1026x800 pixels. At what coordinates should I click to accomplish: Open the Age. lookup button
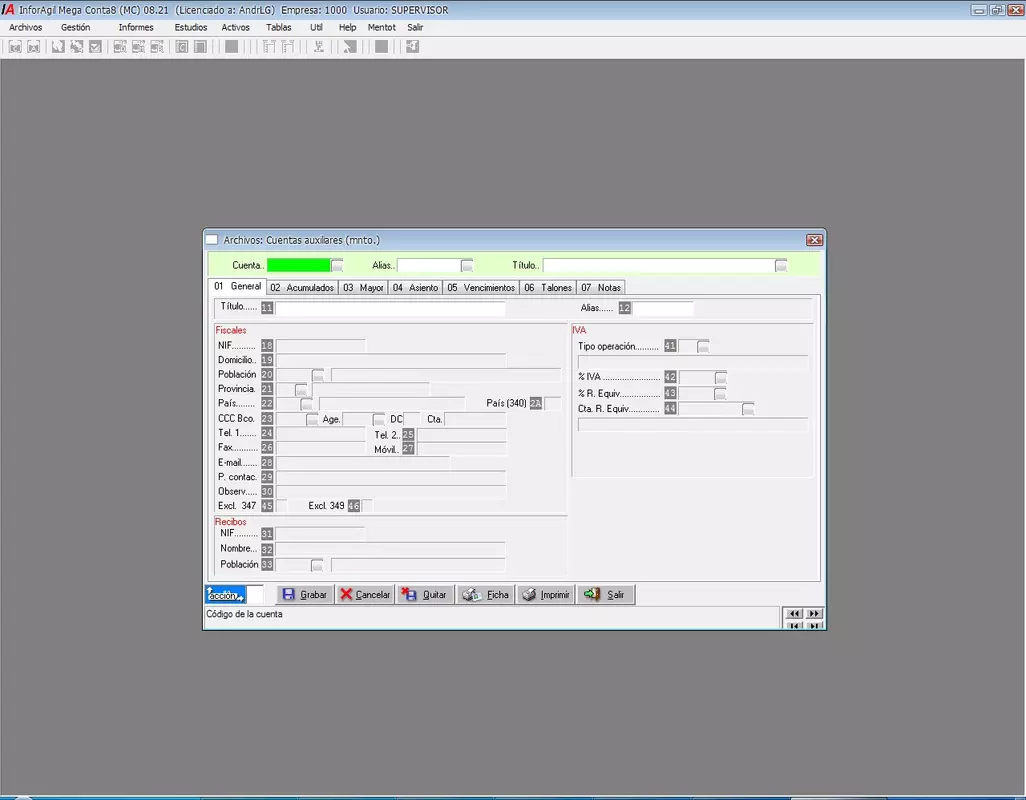(x=378, y=419)
